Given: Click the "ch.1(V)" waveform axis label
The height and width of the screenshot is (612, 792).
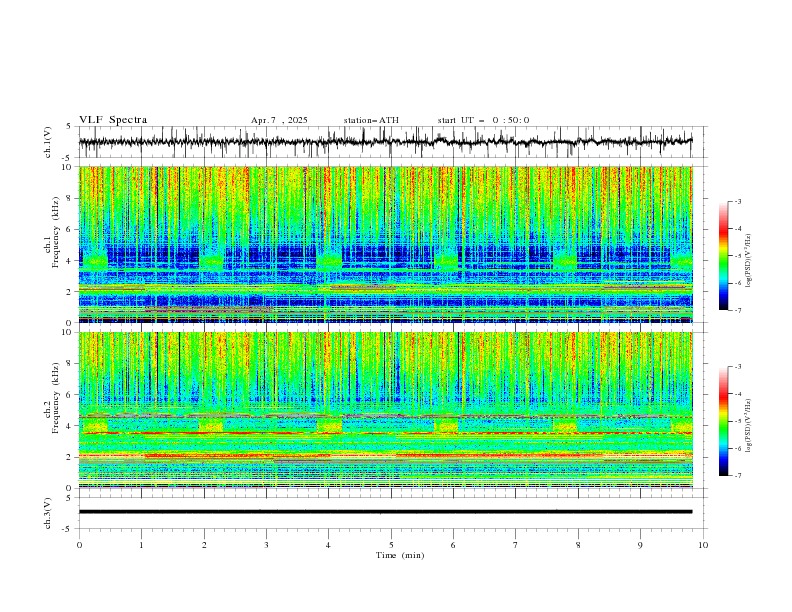Looking at the screenshot, I should pyautogui.click(x=48, y=142).
